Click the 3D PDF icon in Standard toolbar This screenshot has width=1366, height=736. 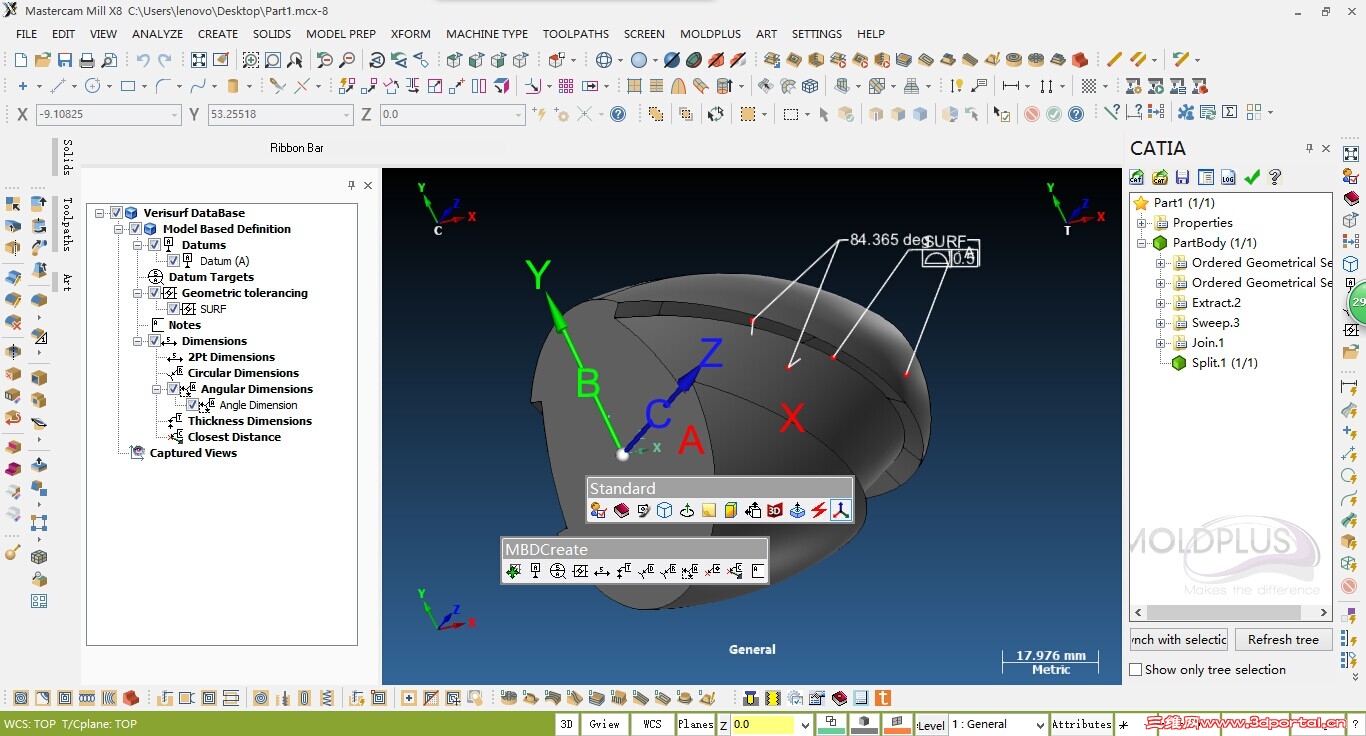coord(775,510)
